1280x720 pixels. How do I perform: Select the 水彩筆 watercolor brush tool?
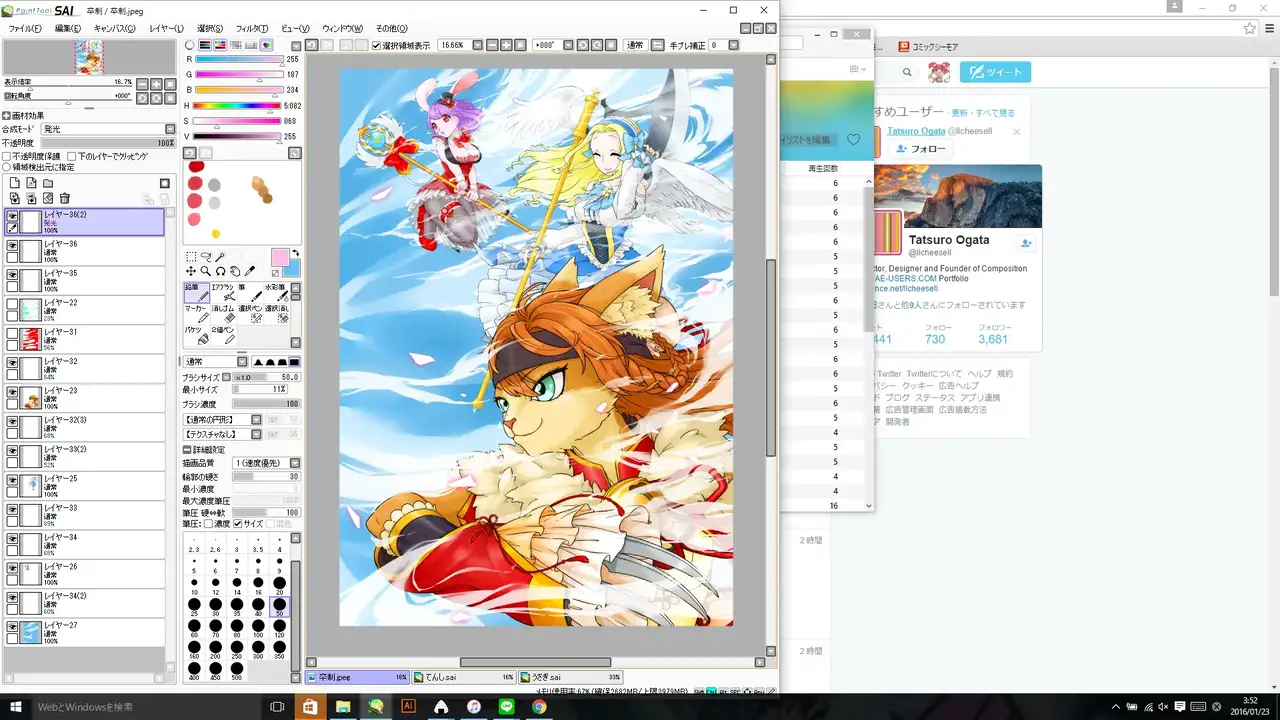click(x=283, y=292)
